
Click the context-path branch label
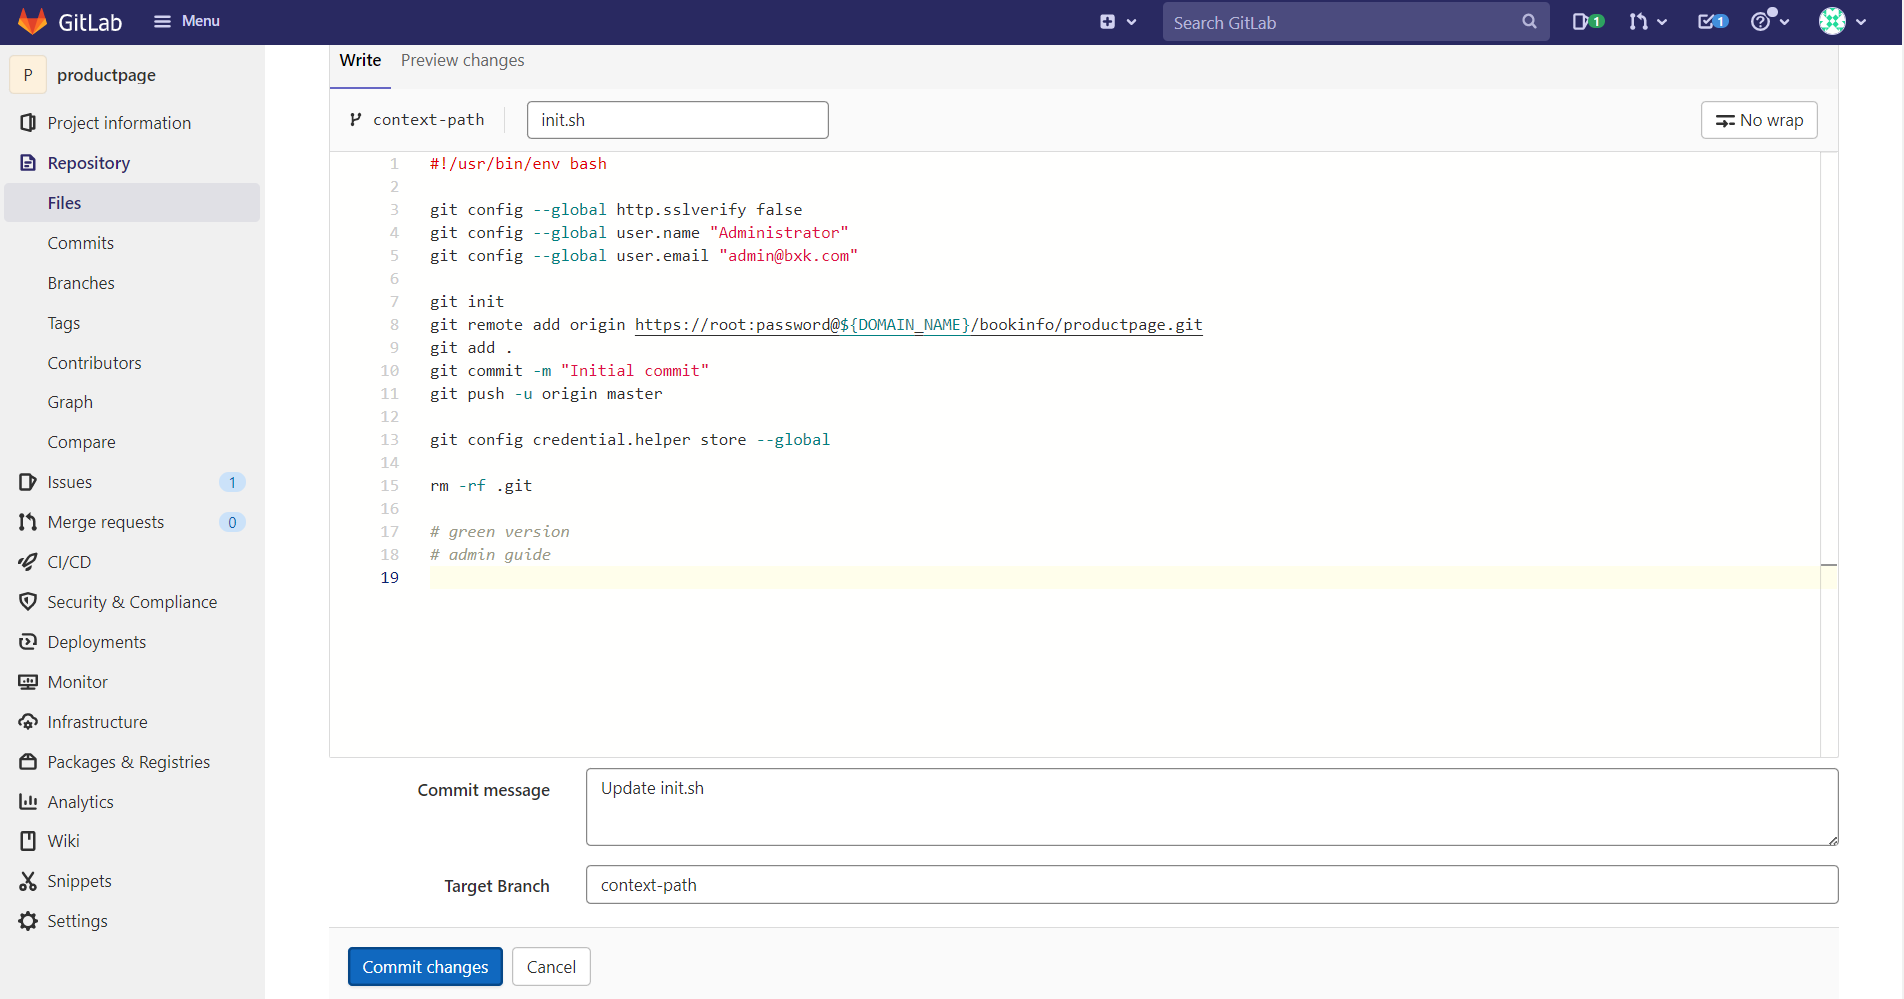pyautogui.click(x=429, y=120)
